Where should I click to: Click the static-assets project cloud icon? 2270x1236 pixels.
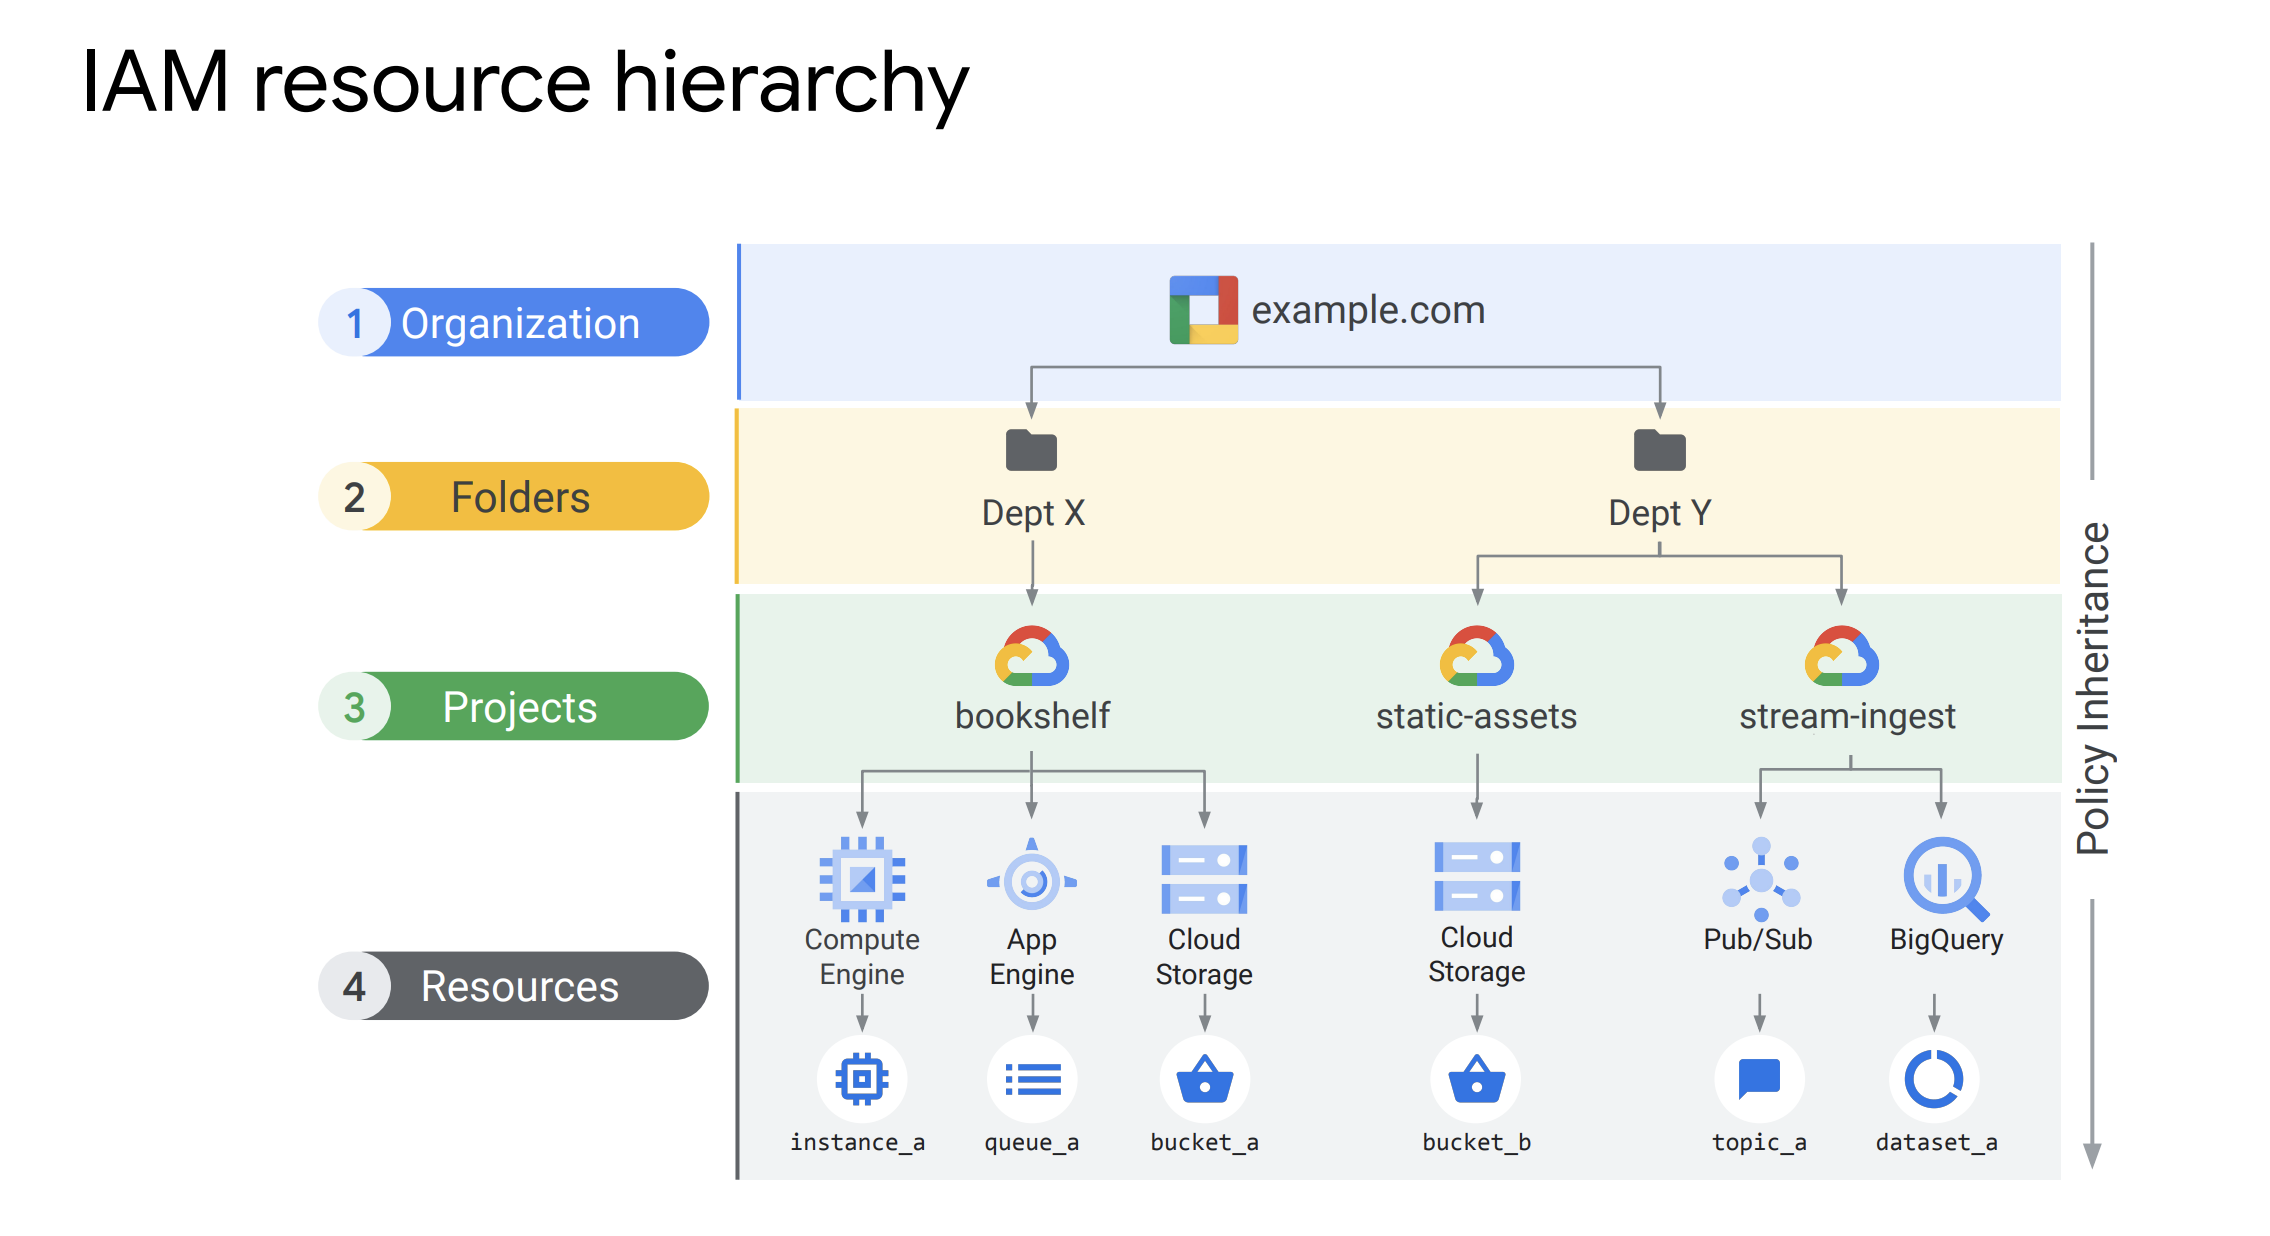coord(1476,657)
